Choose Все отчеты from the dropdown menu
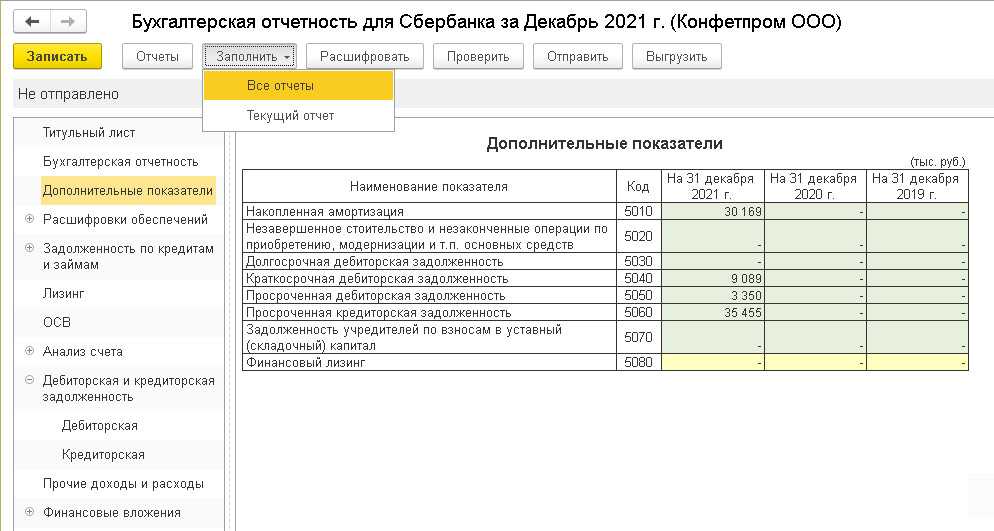This screenshot has height=531, width=994. pos(280,86)
